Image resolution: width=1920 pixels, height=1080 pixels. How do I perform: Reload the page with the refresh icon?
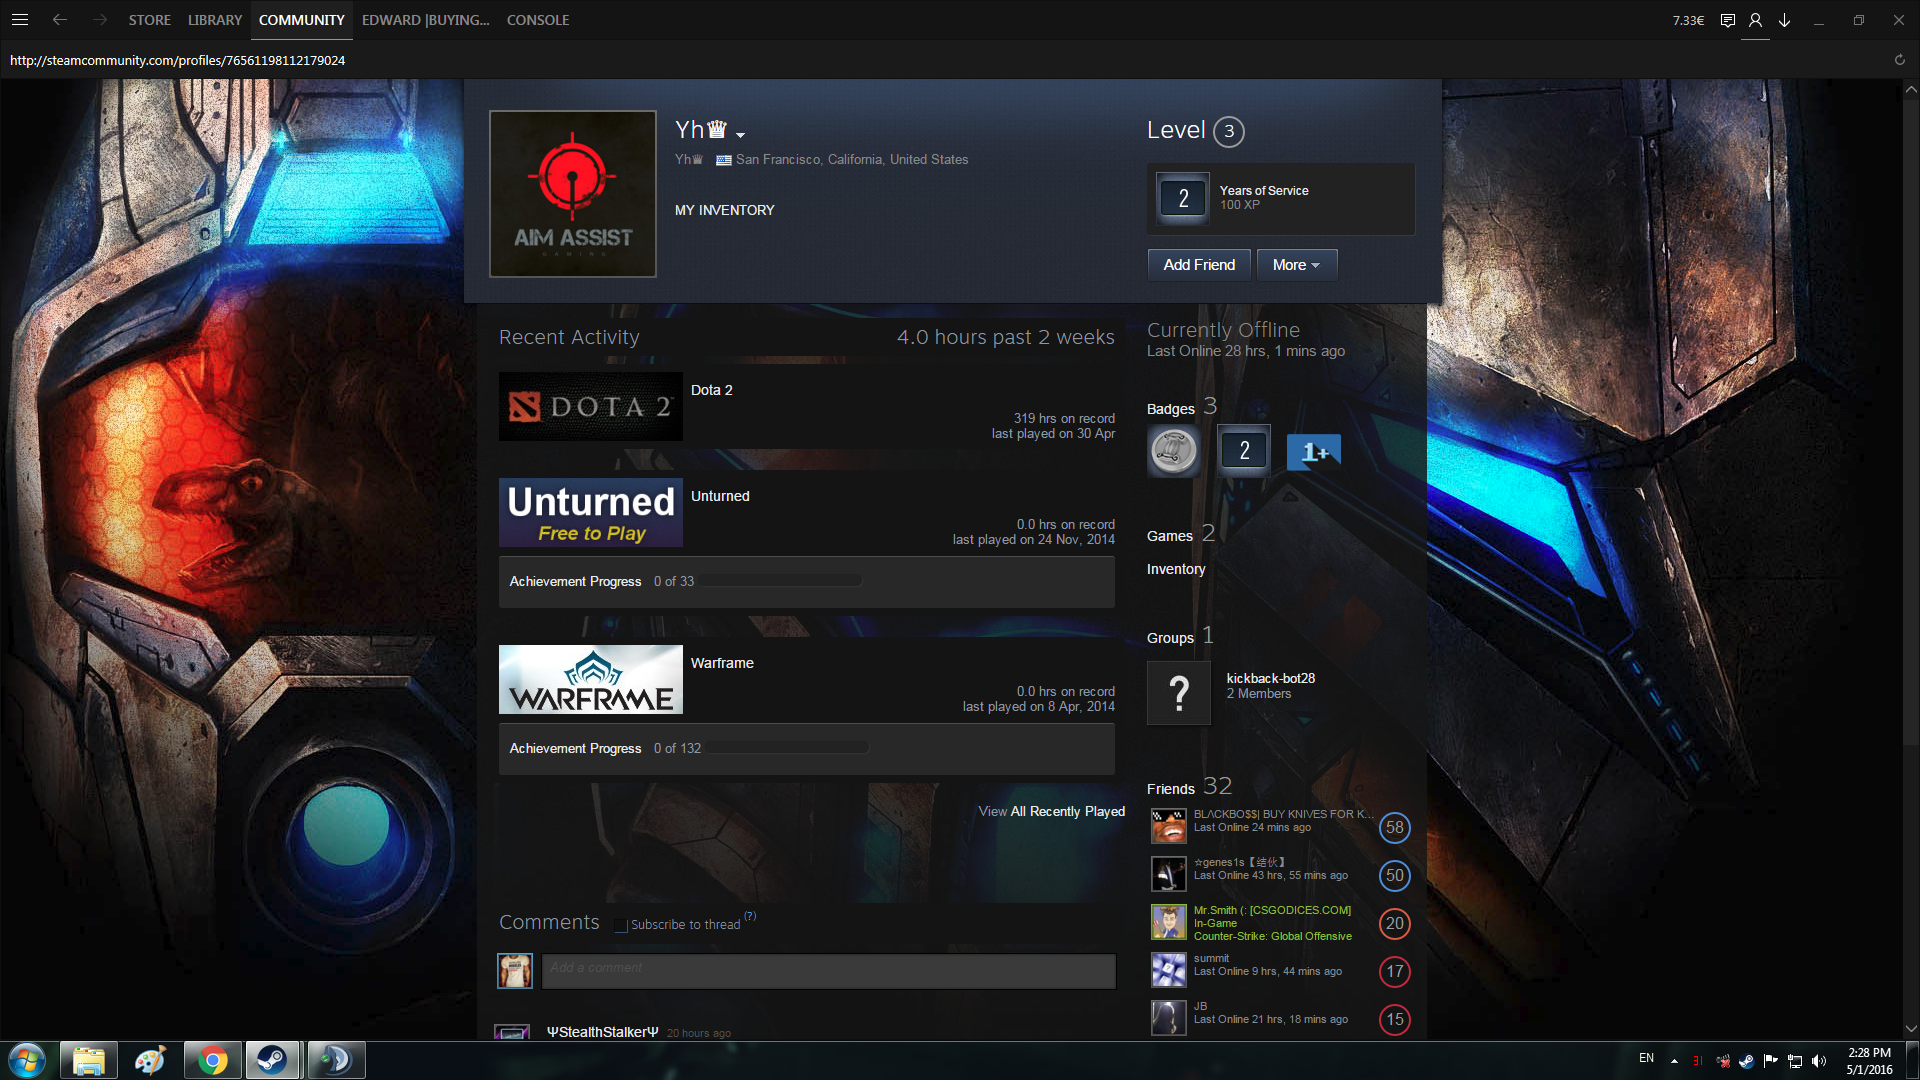click(1899, 60)
